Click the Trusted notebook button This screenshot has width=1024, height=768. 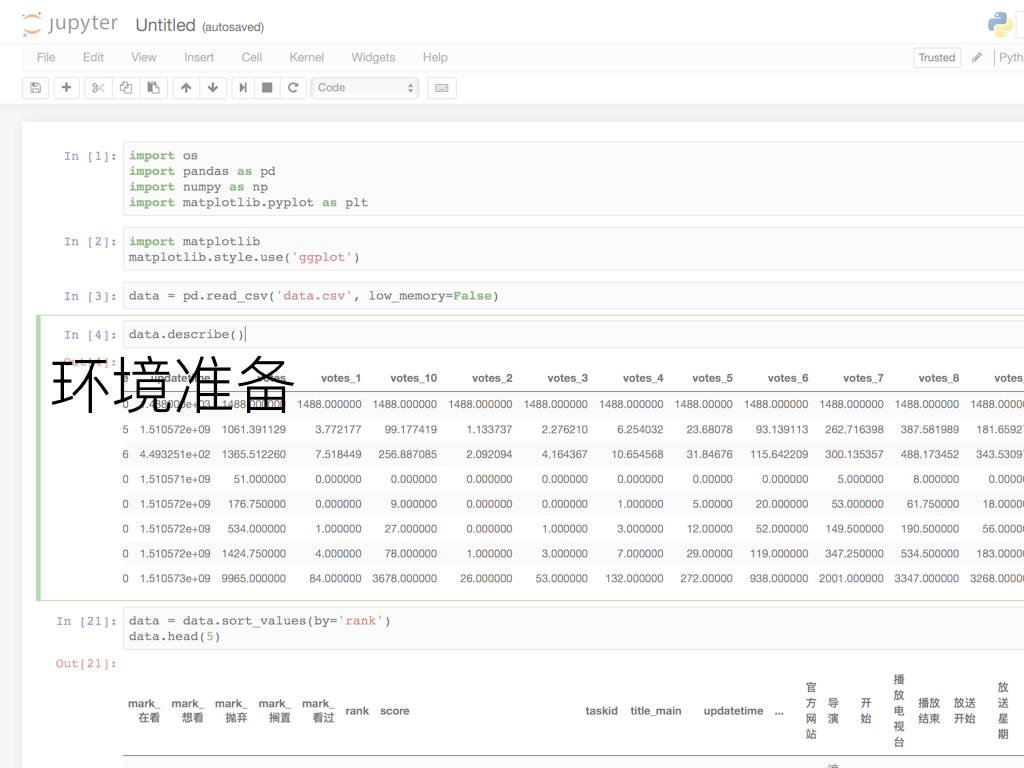coord(937,58)
